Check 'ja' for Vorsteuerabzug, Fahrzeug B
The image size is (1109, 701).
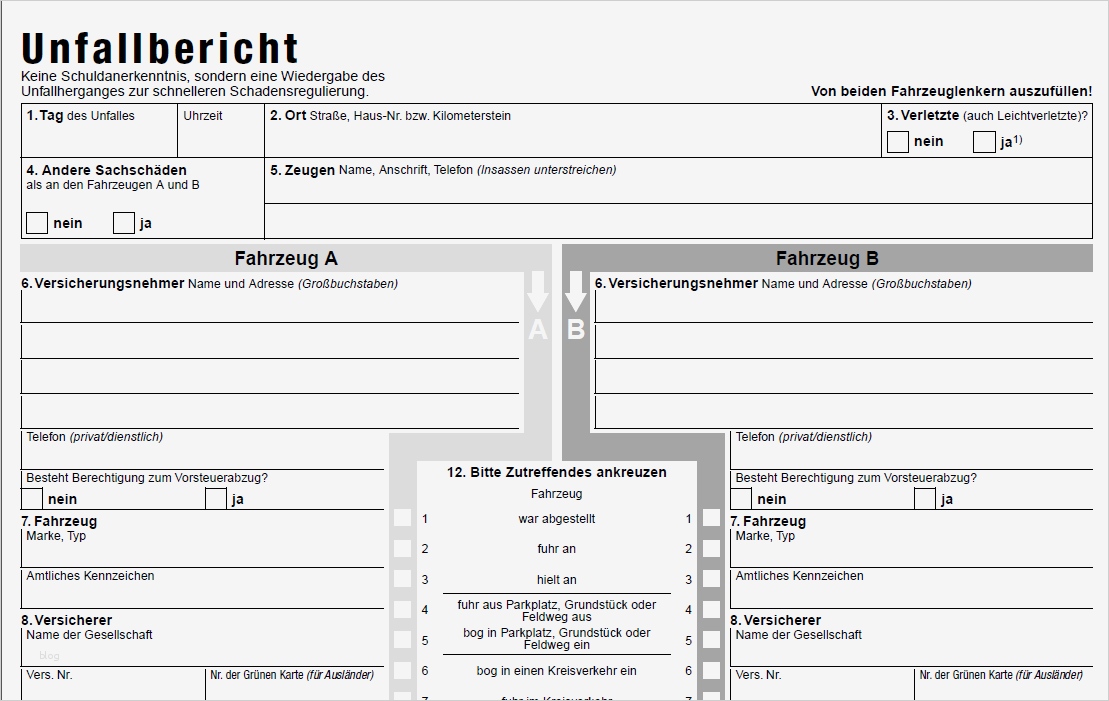[x=924, y=499]
